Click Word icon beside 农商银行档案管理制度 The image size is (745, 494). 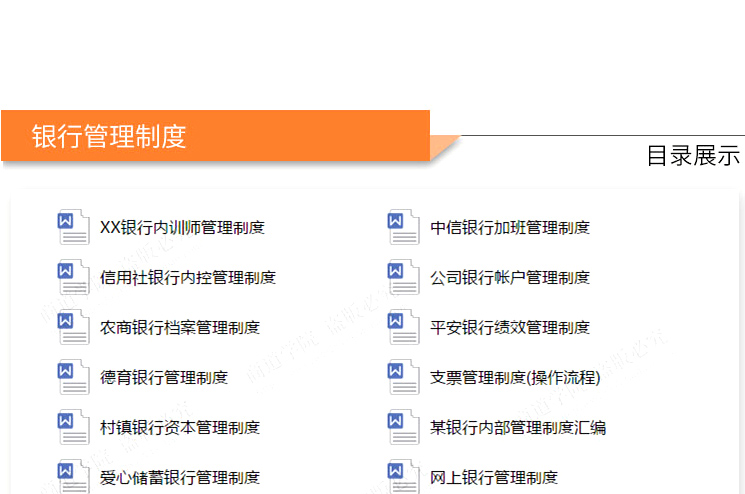pyautogui.click(x=73, y=327)
